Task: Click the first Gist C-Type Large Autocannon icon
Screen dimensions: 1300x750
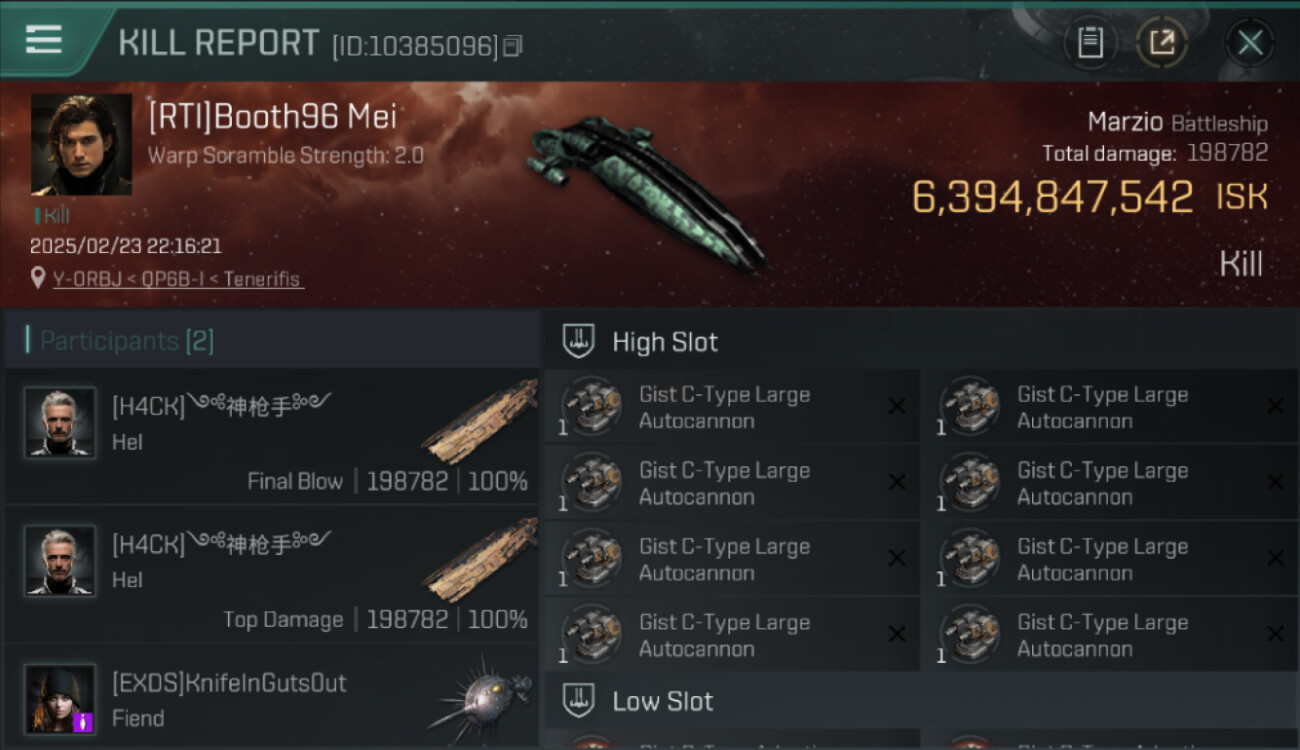Action: 591,406
